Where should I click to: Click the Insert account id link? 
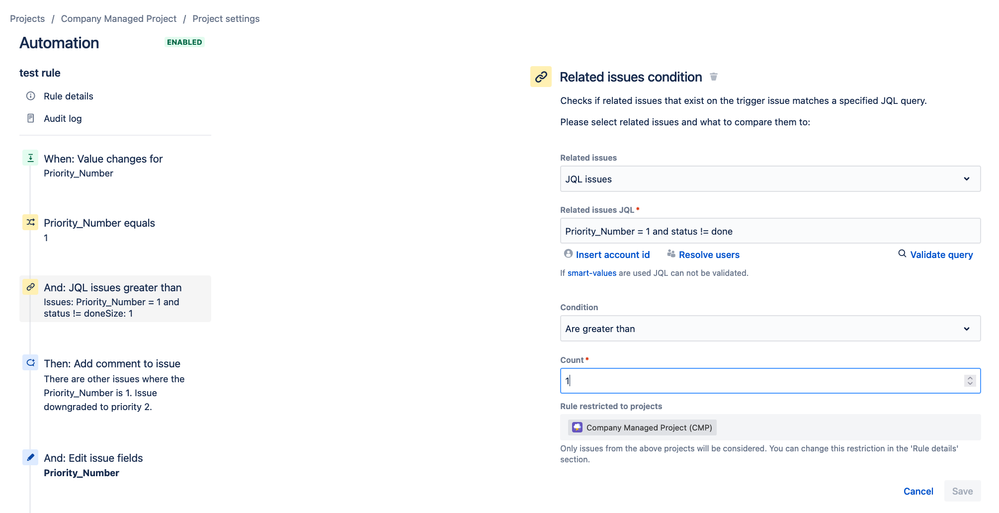click(x=612, y=255)
